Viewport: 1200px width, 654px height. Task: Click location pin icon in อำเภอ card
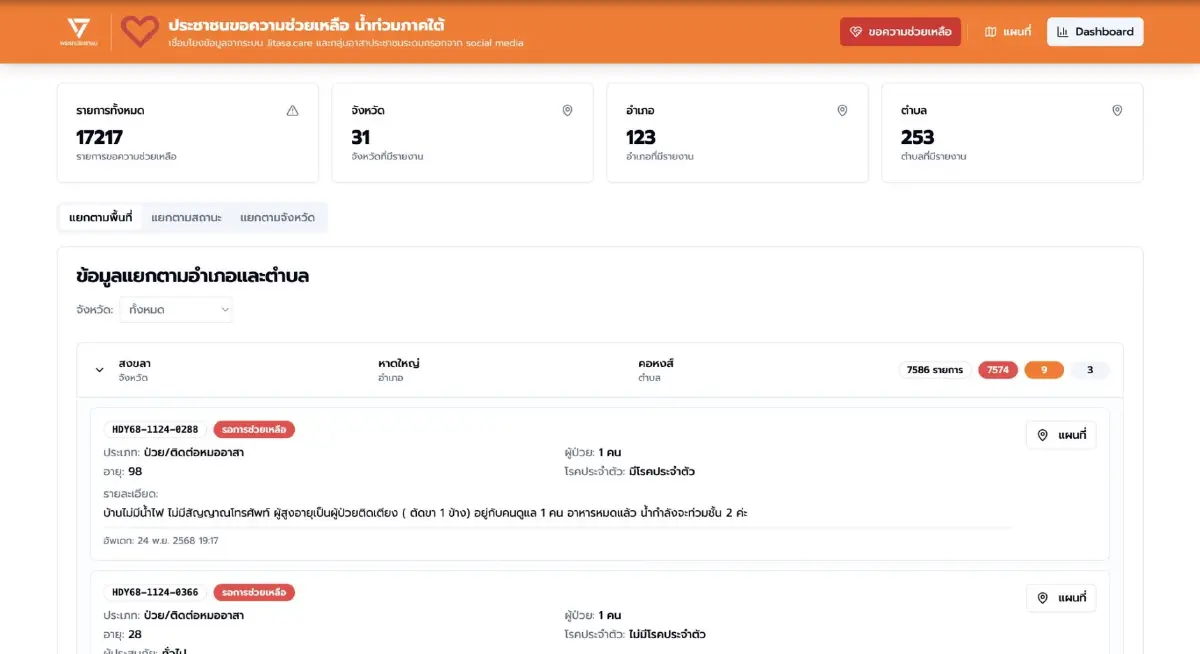[842, 111]
